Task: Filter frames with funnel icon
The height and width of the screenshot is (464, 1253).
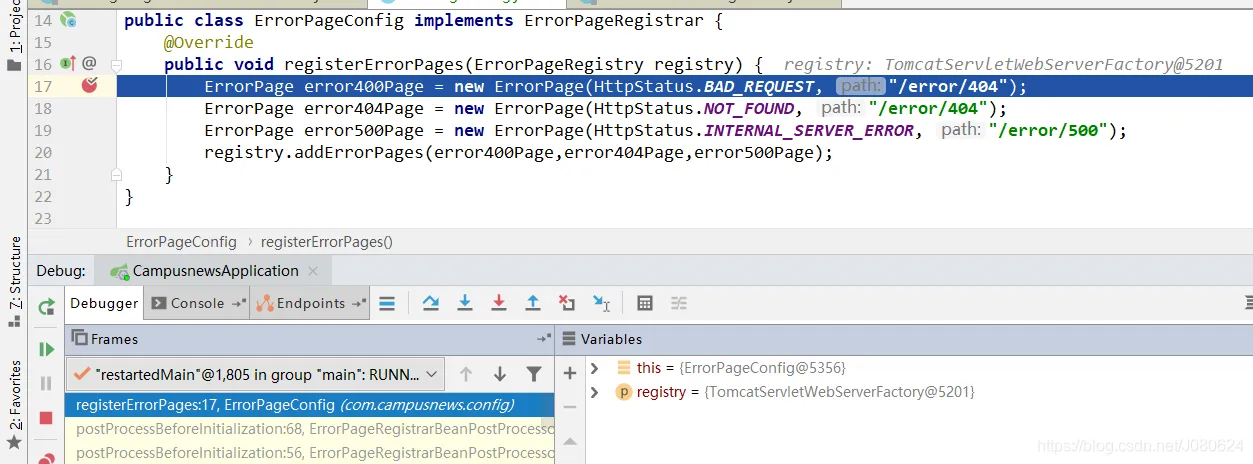Action: [534, 374]
